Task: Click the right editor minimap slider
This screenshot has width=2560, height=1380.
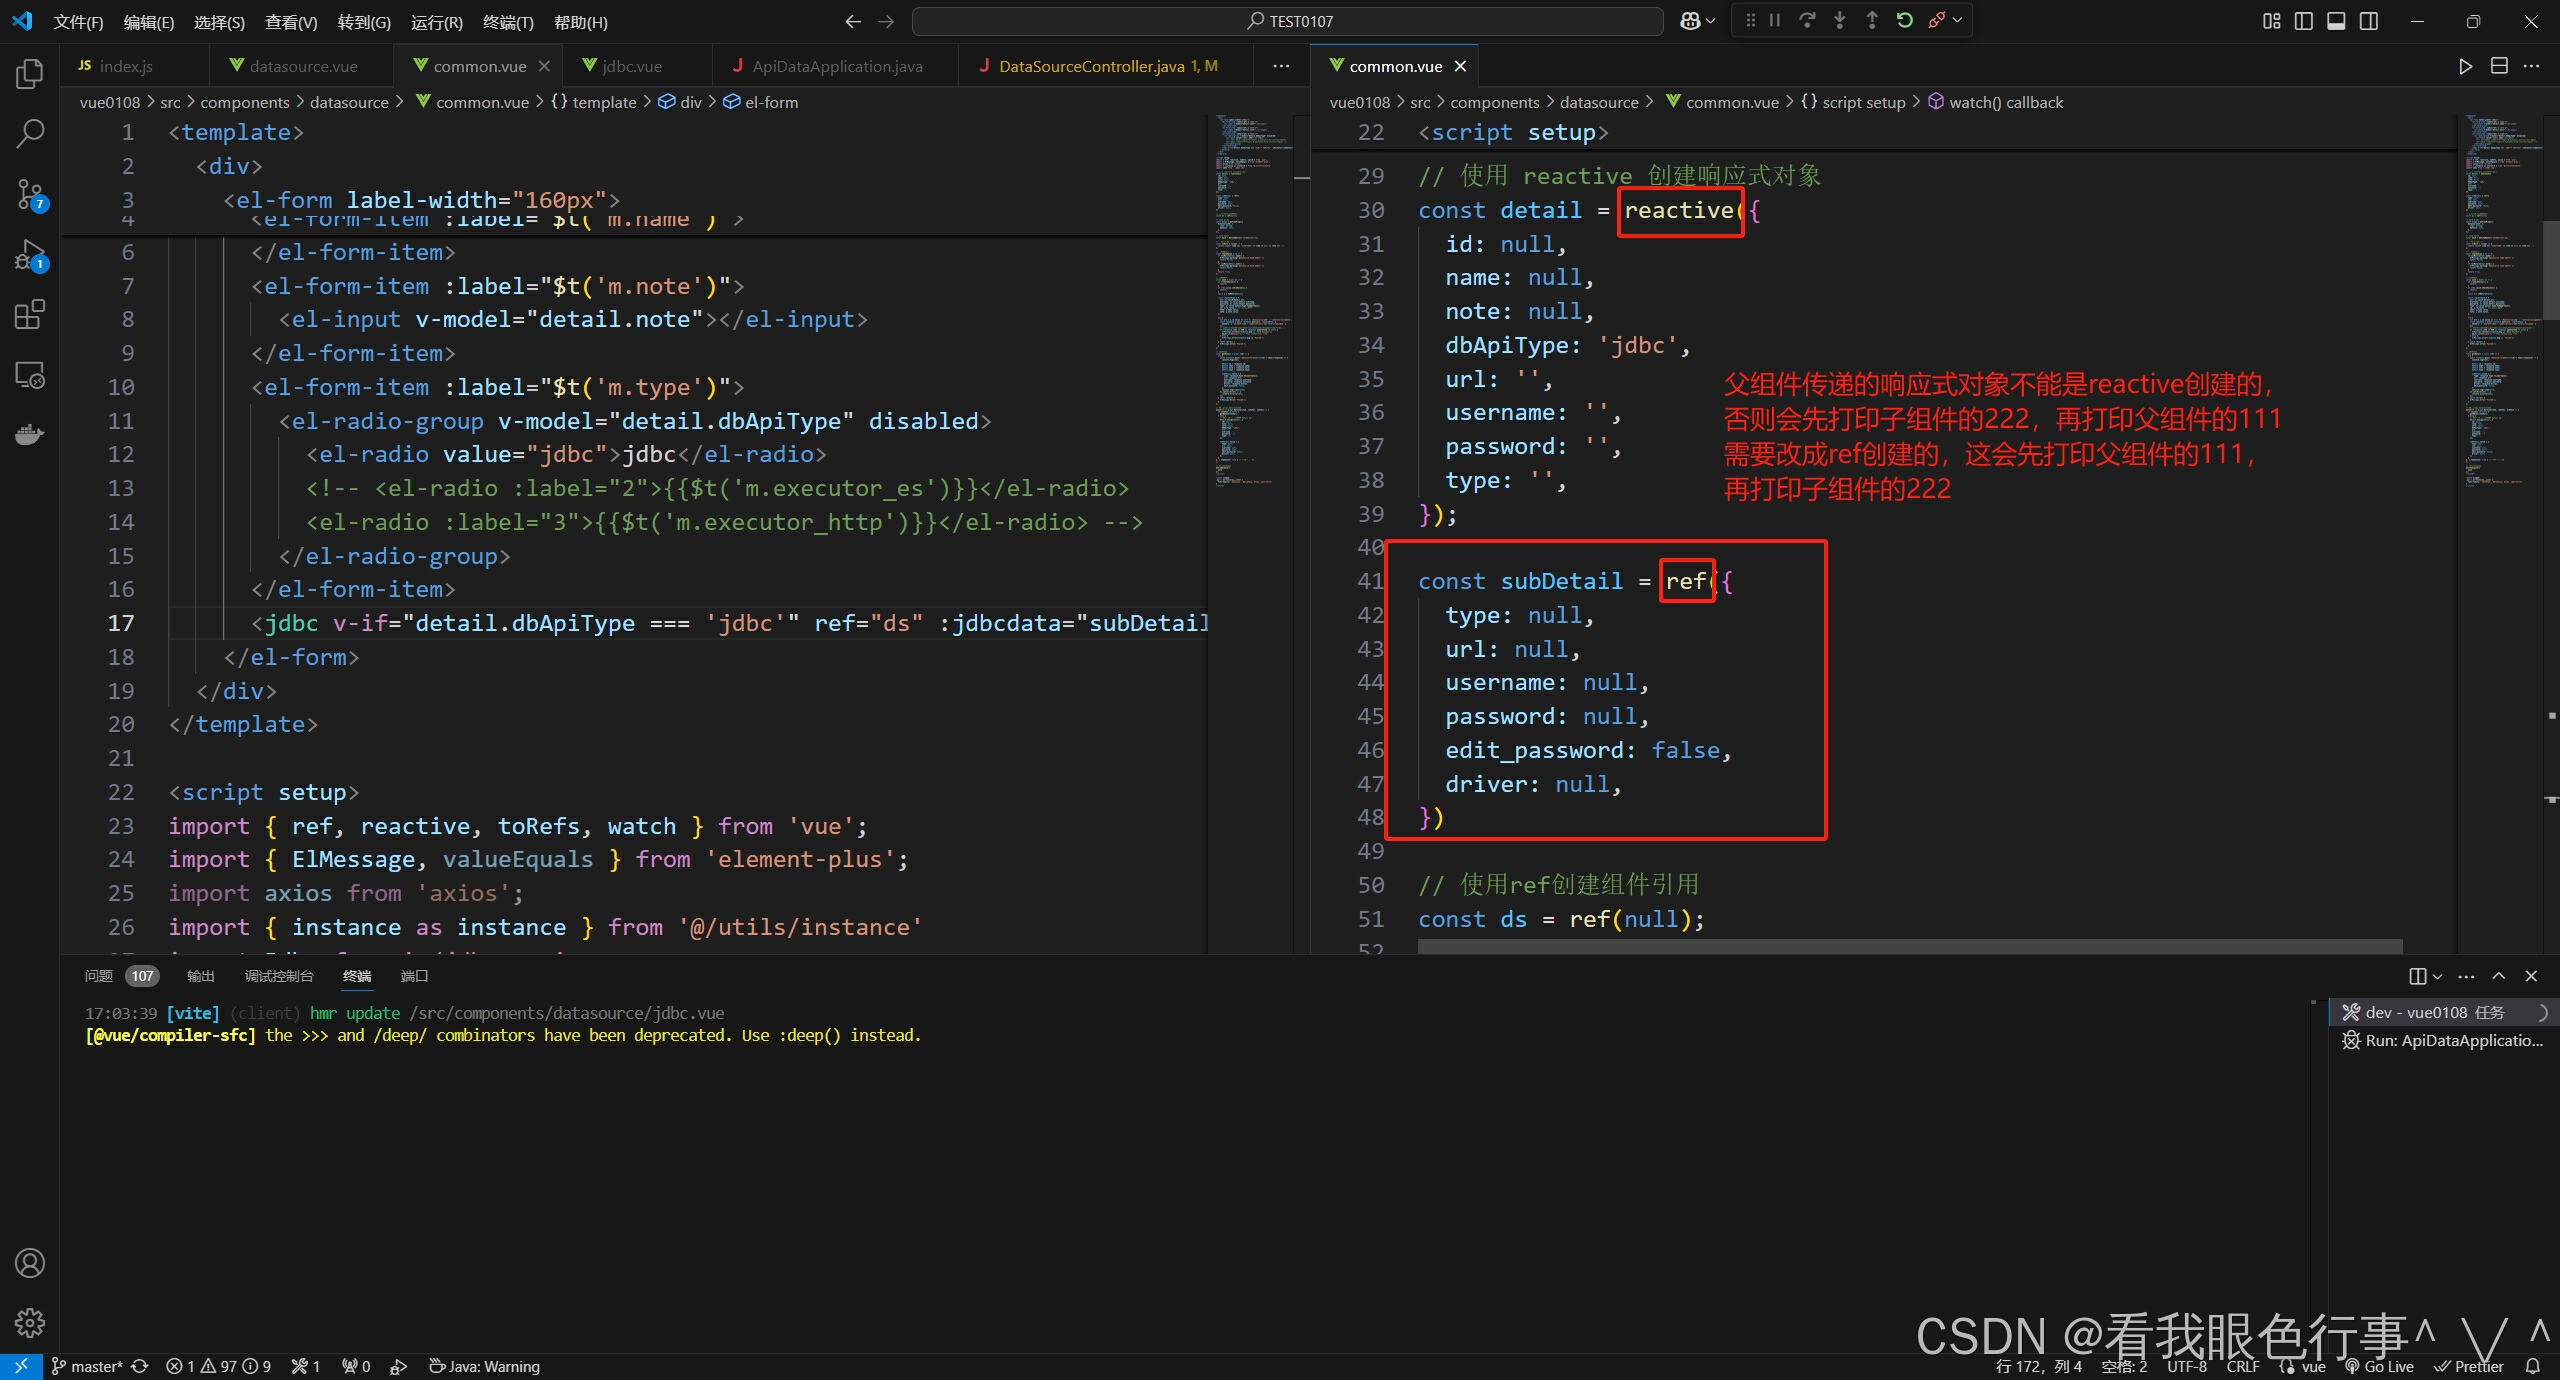Action: point(2550,270)
